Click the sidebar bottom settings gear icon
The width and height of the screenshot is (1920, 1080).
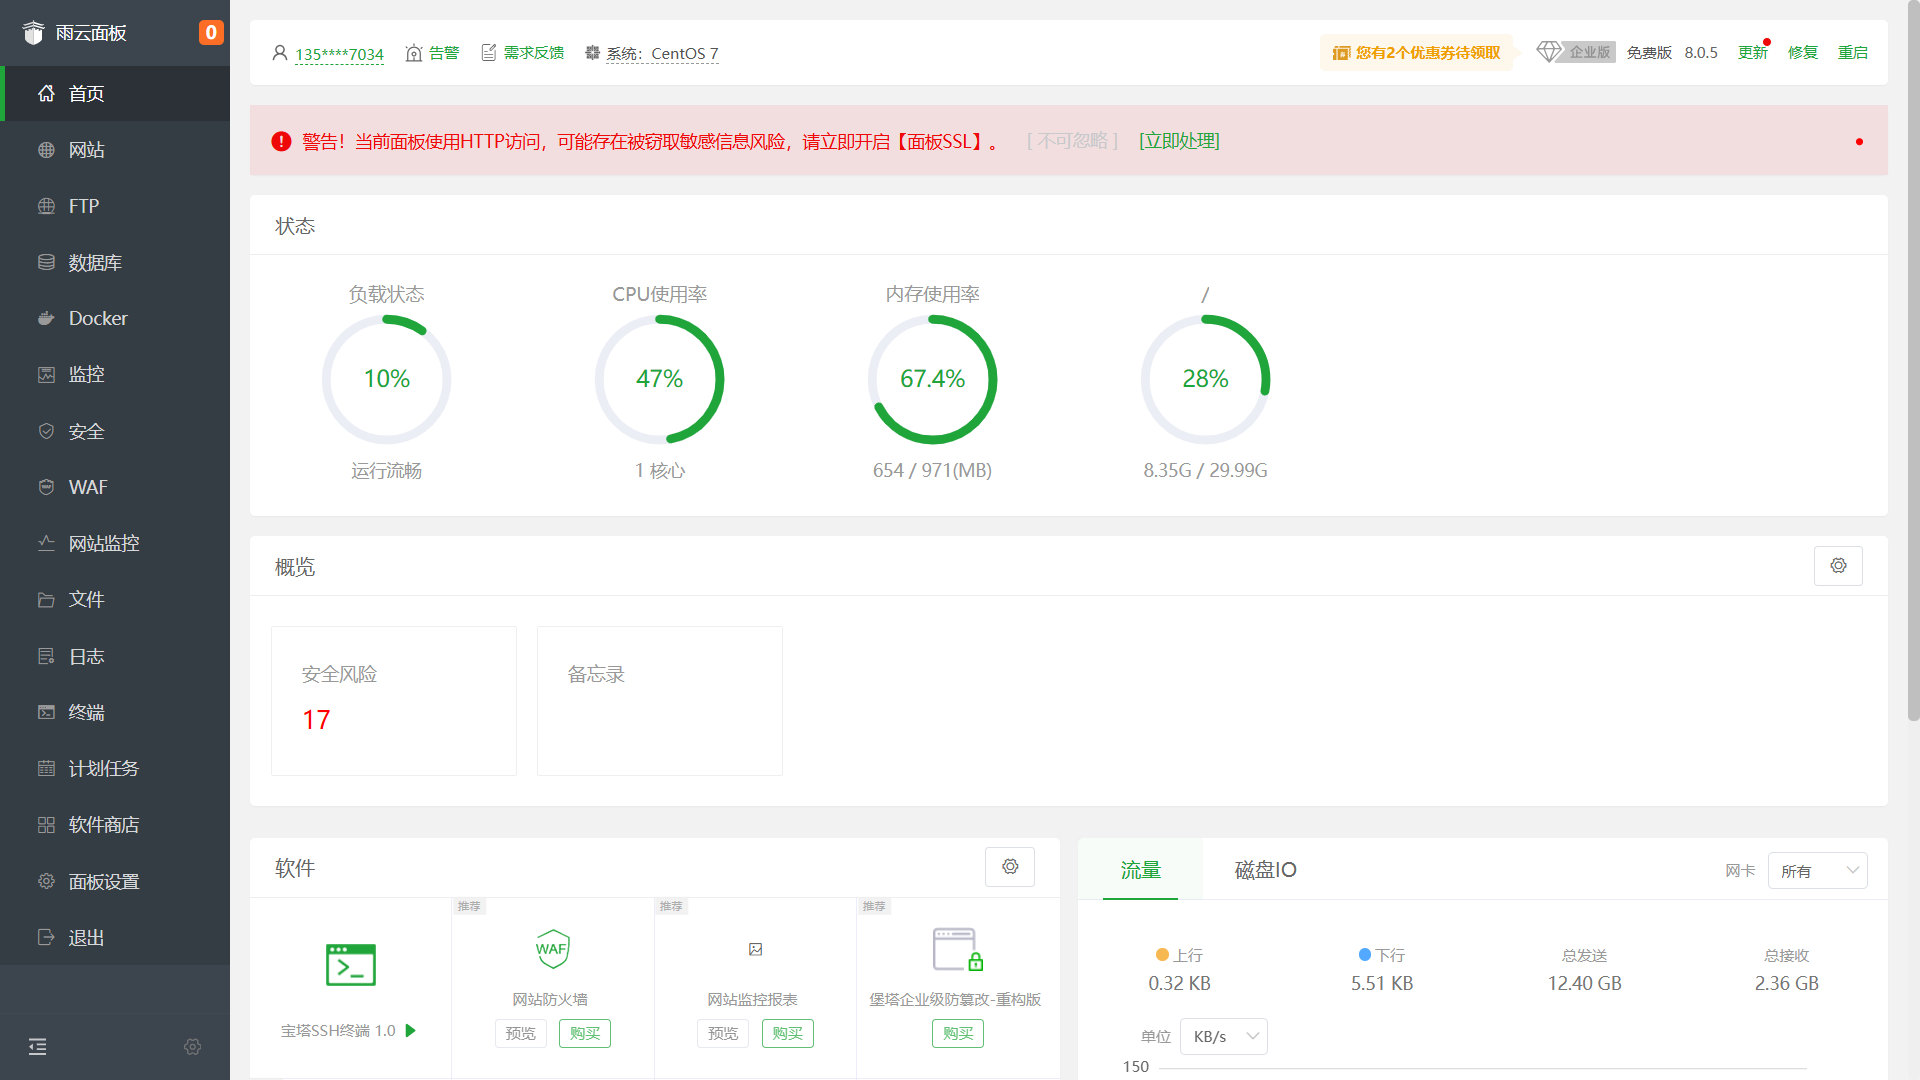tap(193, 1046)
